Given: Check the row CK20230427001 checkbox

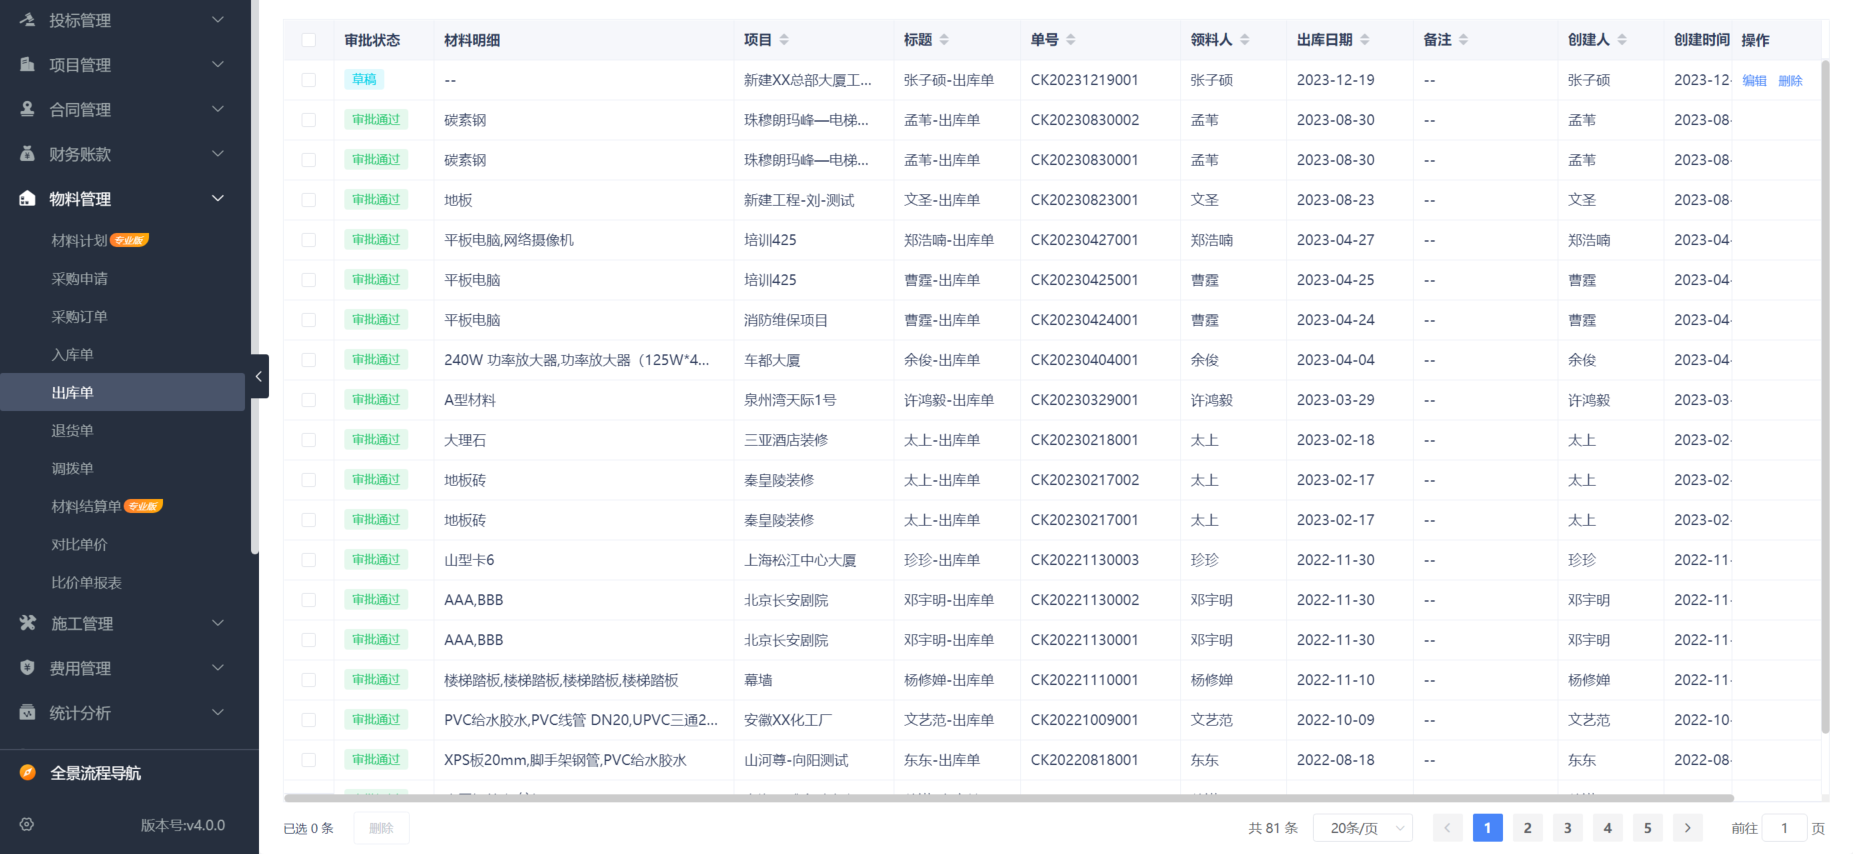Looking at the screenshot, I should pyautogui.click(x=309, y=240).
